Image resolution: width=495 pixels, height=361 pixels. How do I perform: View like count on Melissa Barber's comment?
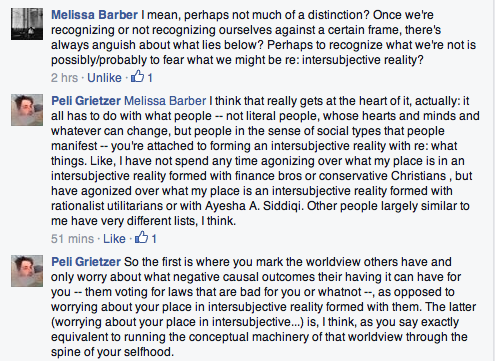[x=150, y=78]
